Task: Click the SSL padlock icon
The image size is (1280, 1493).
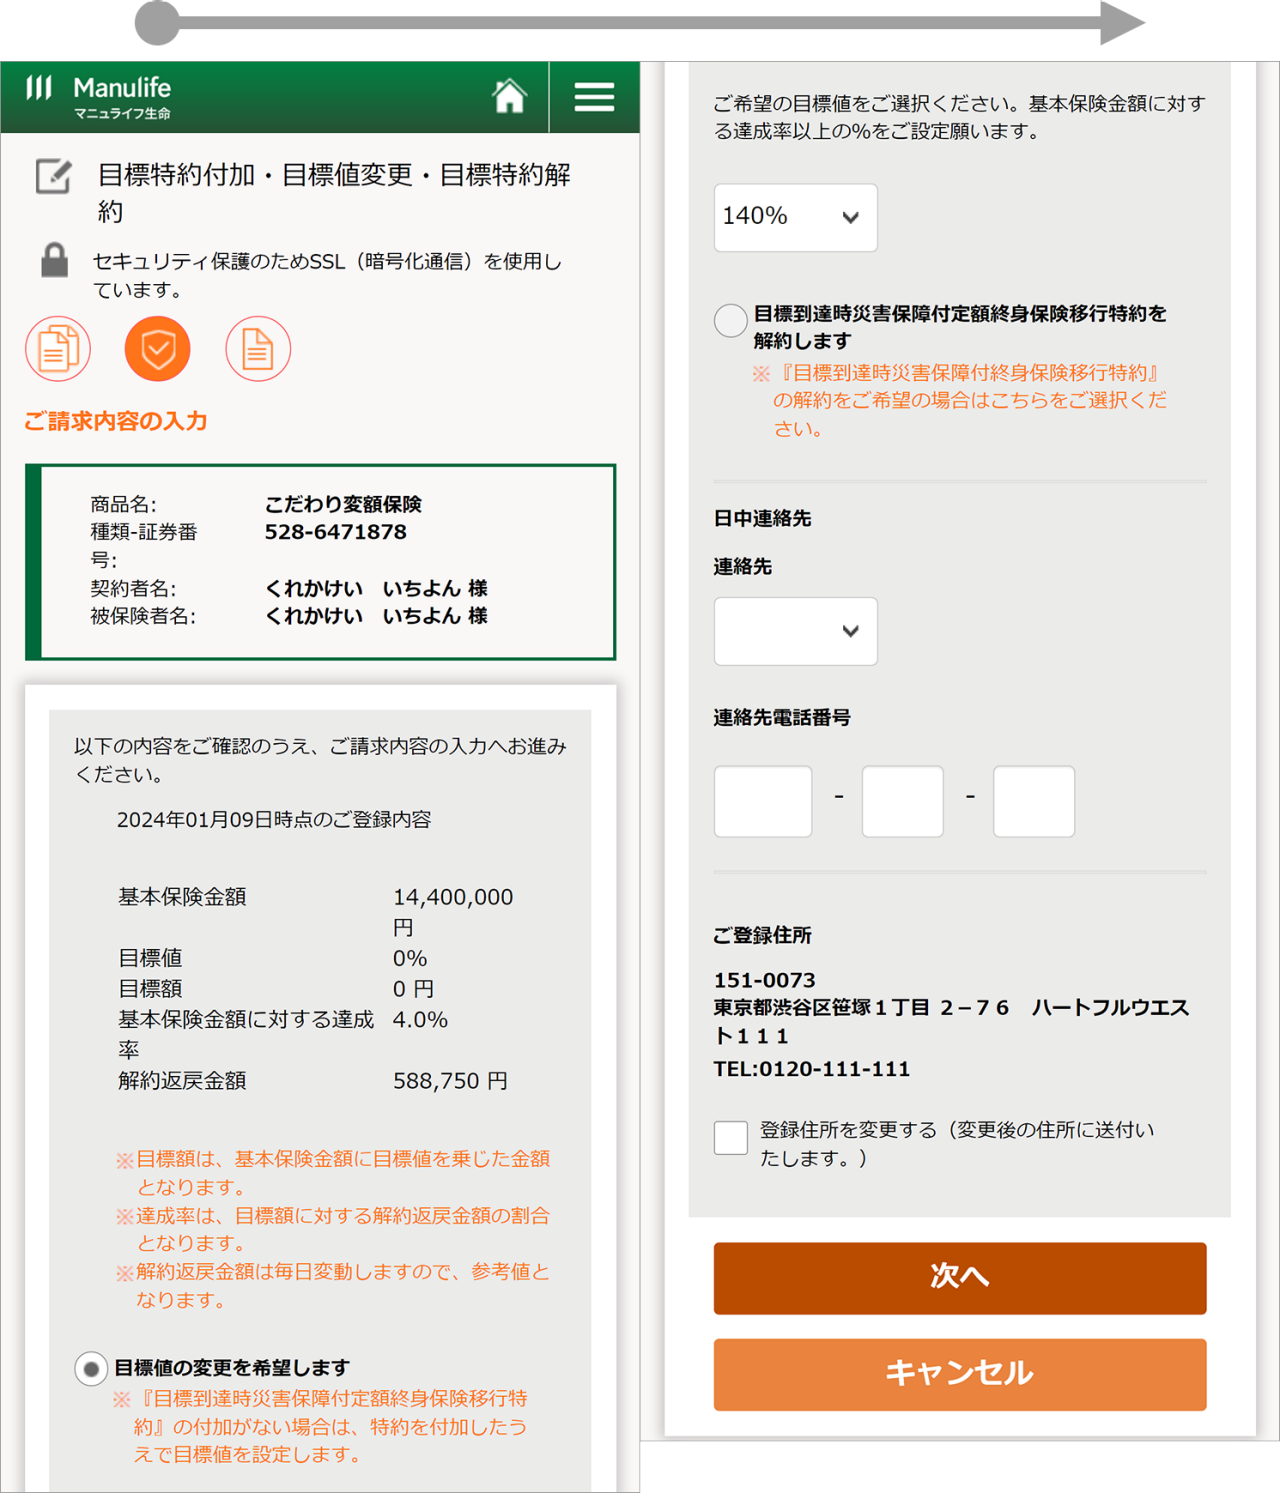Action: coord(54,260)
